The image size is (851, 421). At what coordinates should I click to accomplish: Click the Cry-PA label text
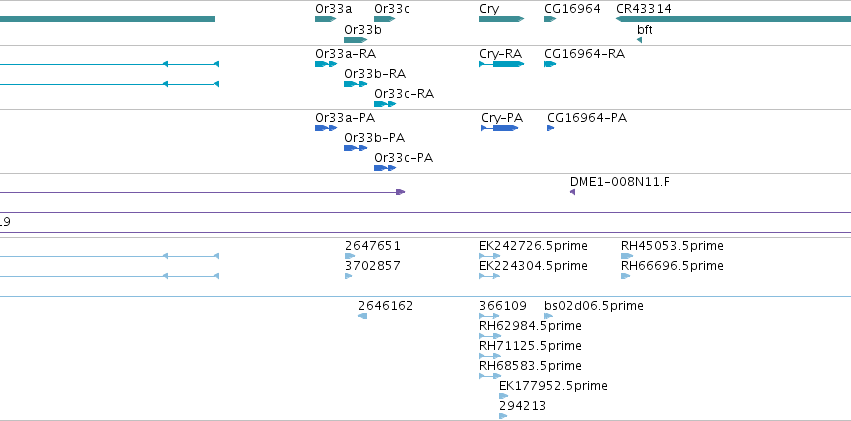tap(502, 118)
